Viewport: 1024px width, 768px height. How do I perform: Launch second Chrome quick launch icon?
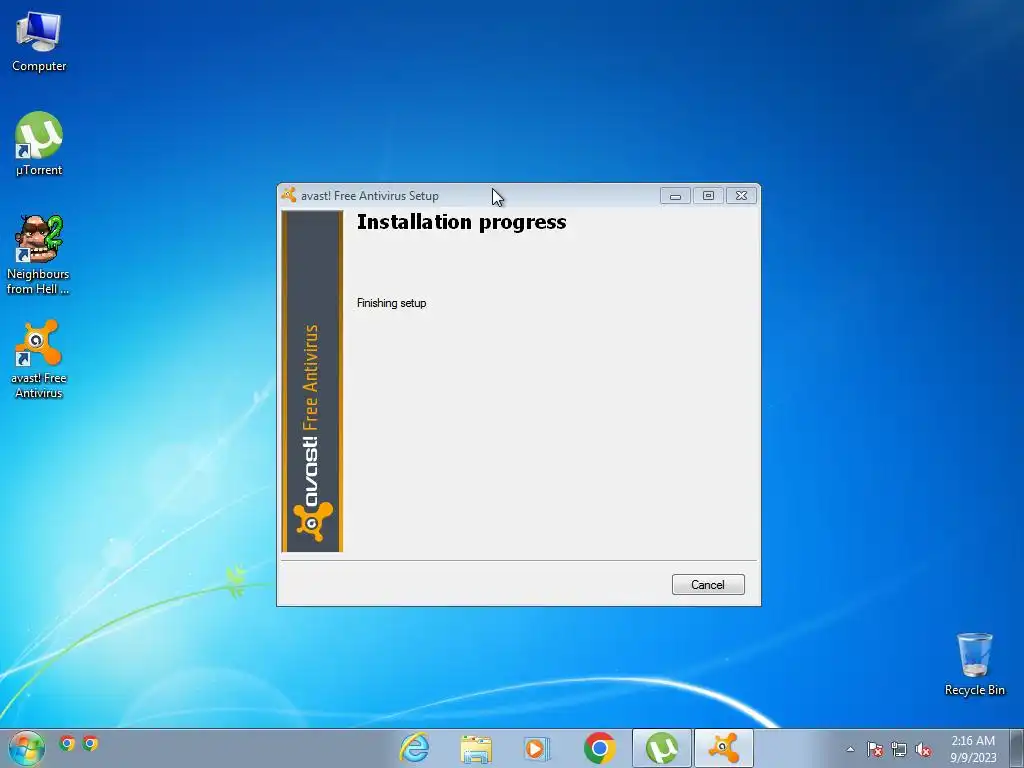click(x=91, y=743)
